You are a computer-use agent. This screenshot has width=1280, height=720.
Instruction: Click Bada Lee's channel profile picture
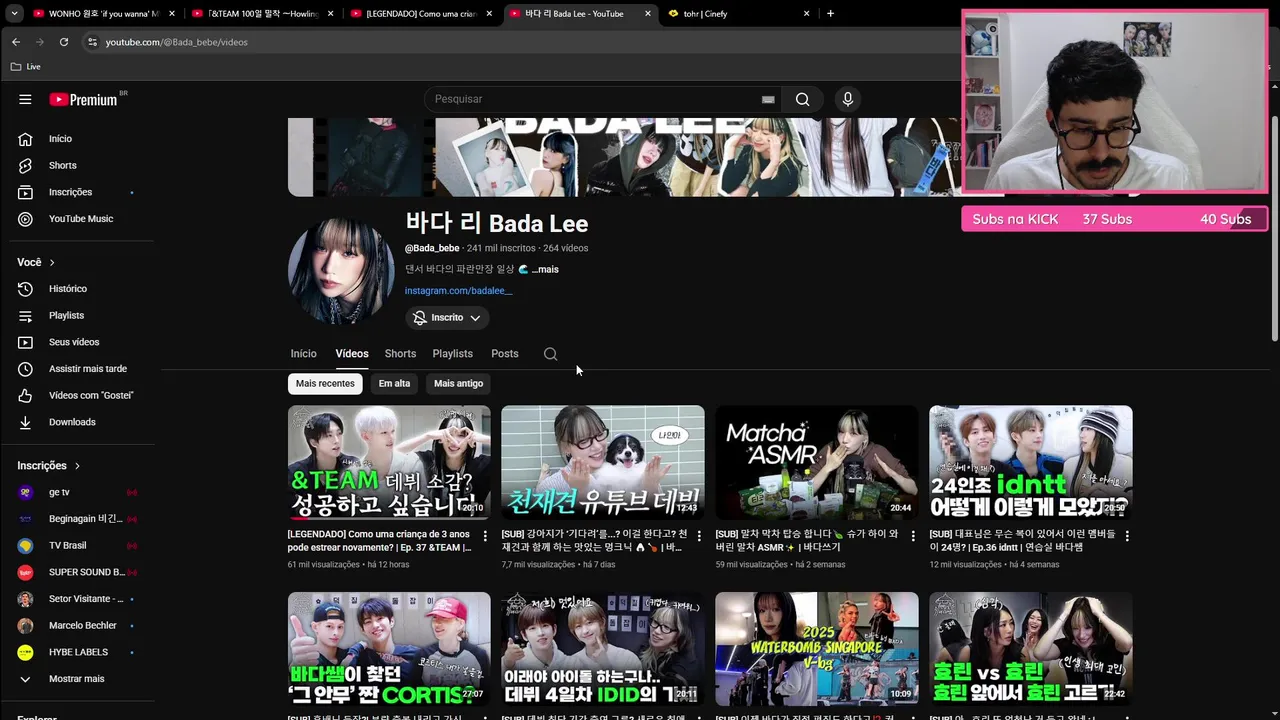click(x=341, y=271)
